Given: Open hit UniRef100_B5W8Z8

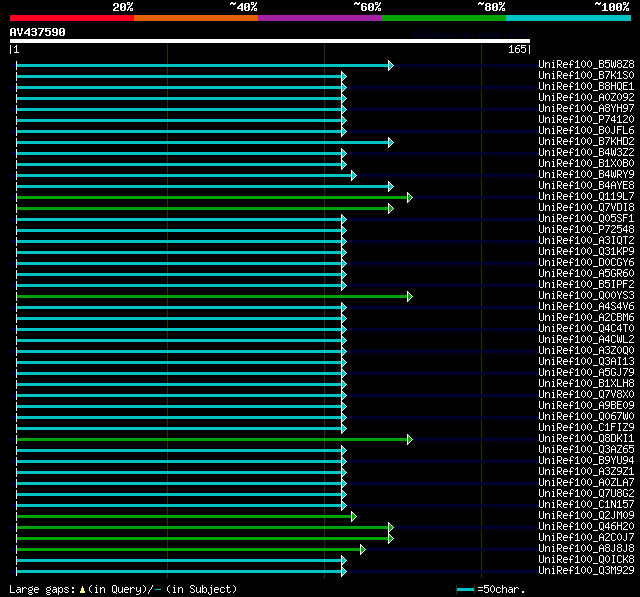Looking at the screenshot, I should point(586,64).
